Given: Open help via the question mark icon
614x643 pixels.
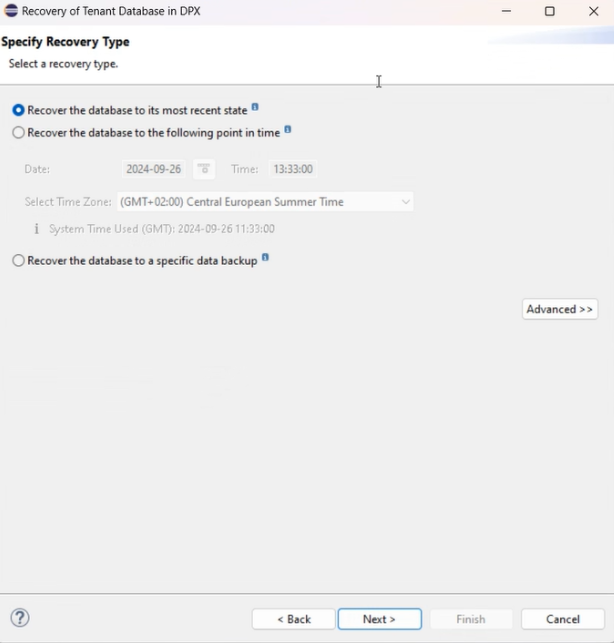Looking at the screenshot, I should coord(20,618).
